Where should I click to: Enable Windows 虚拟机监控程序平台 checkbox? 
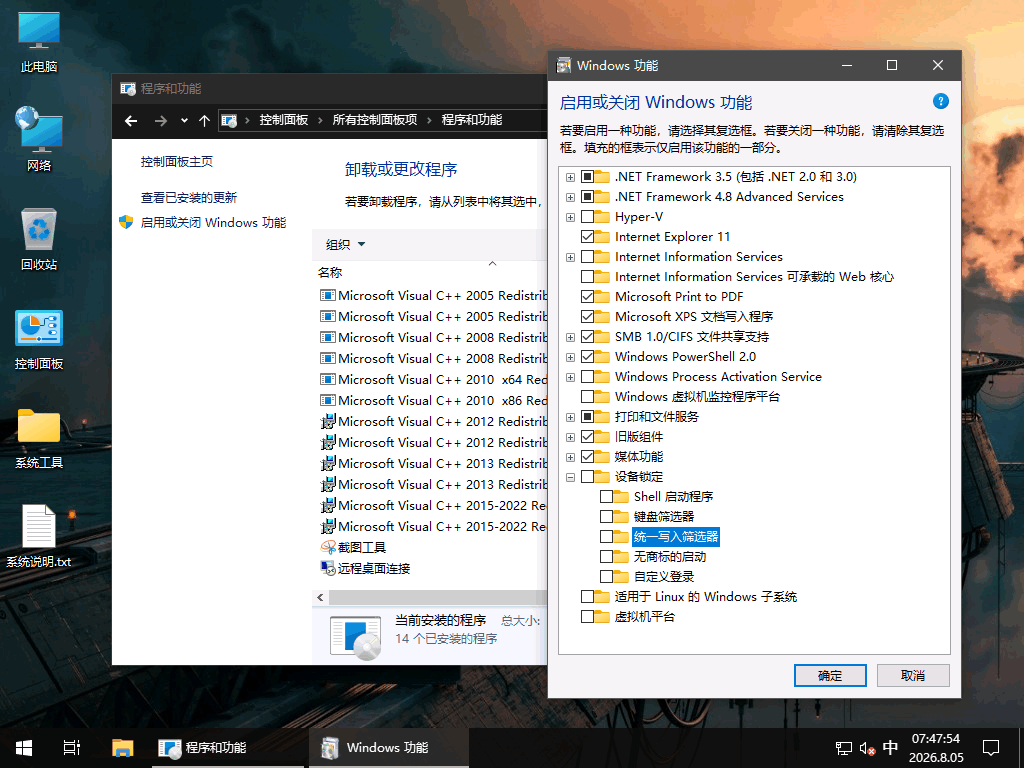click(x=587, y=396)
